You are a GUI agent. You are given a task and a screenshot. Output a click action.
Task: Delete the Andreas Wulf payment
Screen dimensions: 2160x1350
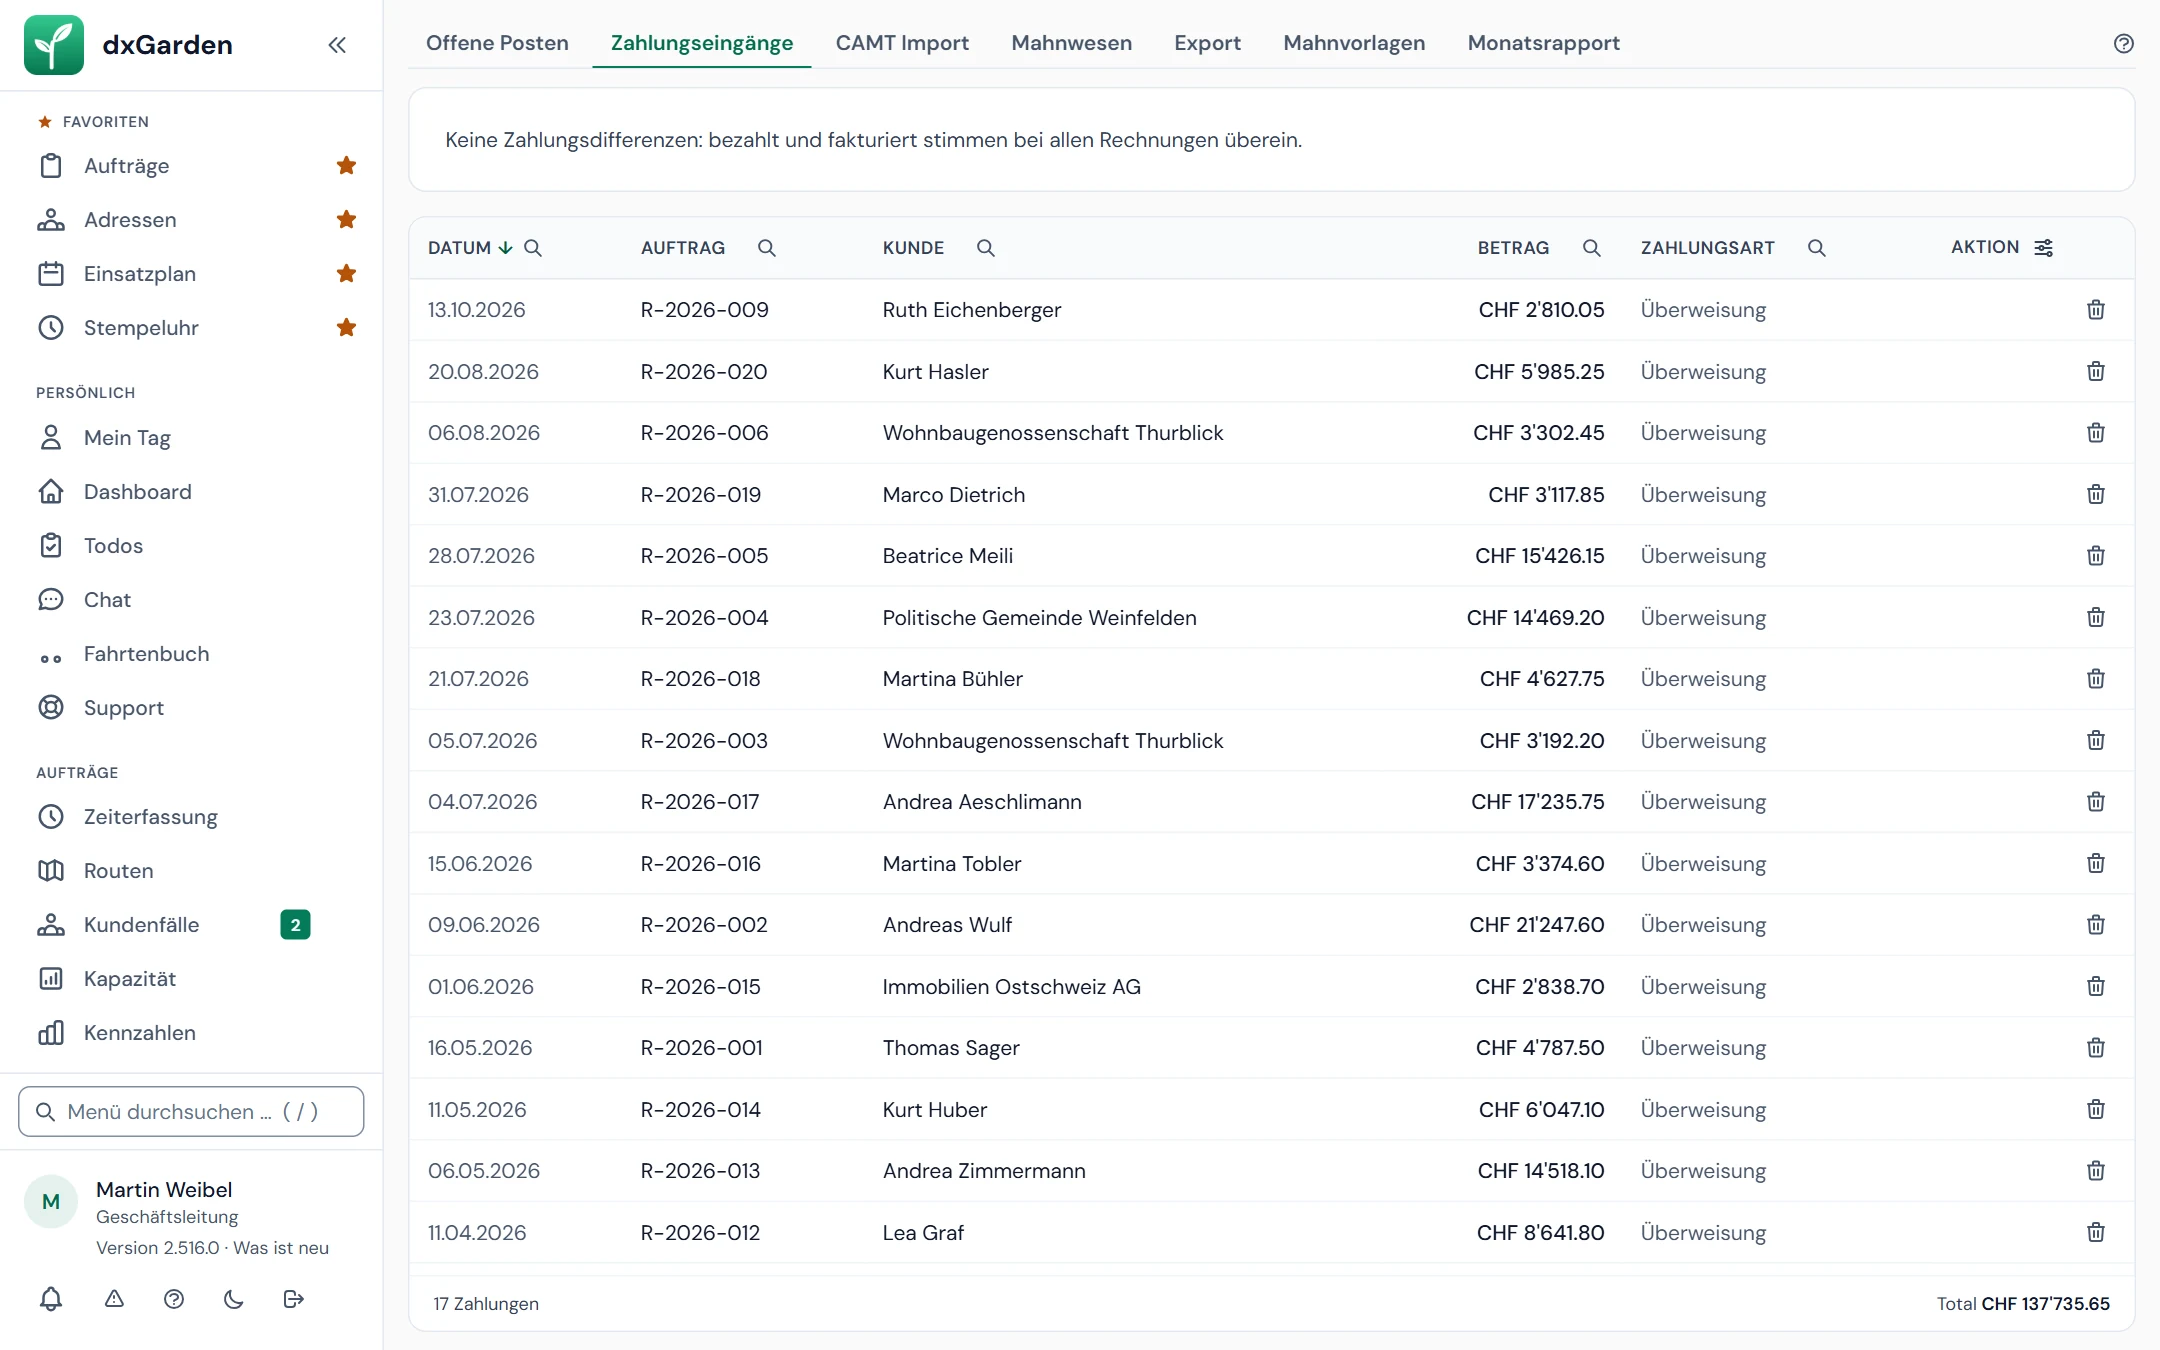[2096, 925]
